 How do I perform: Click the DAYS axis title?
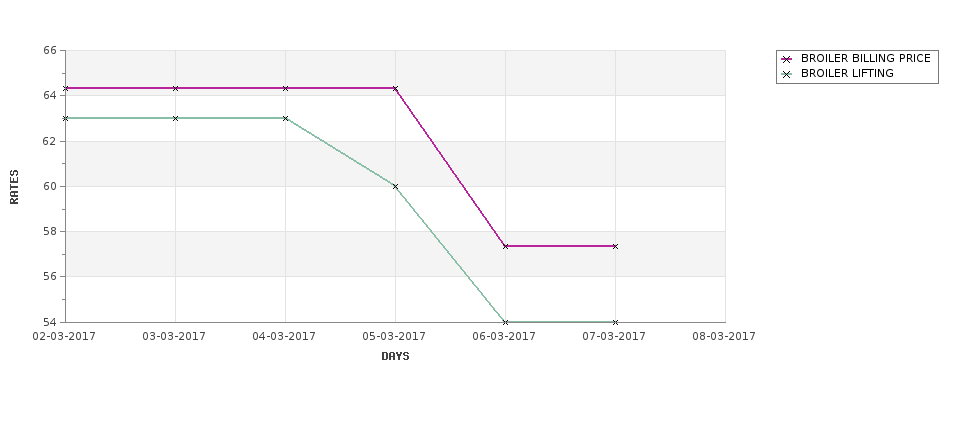click(x=395, y=356)
